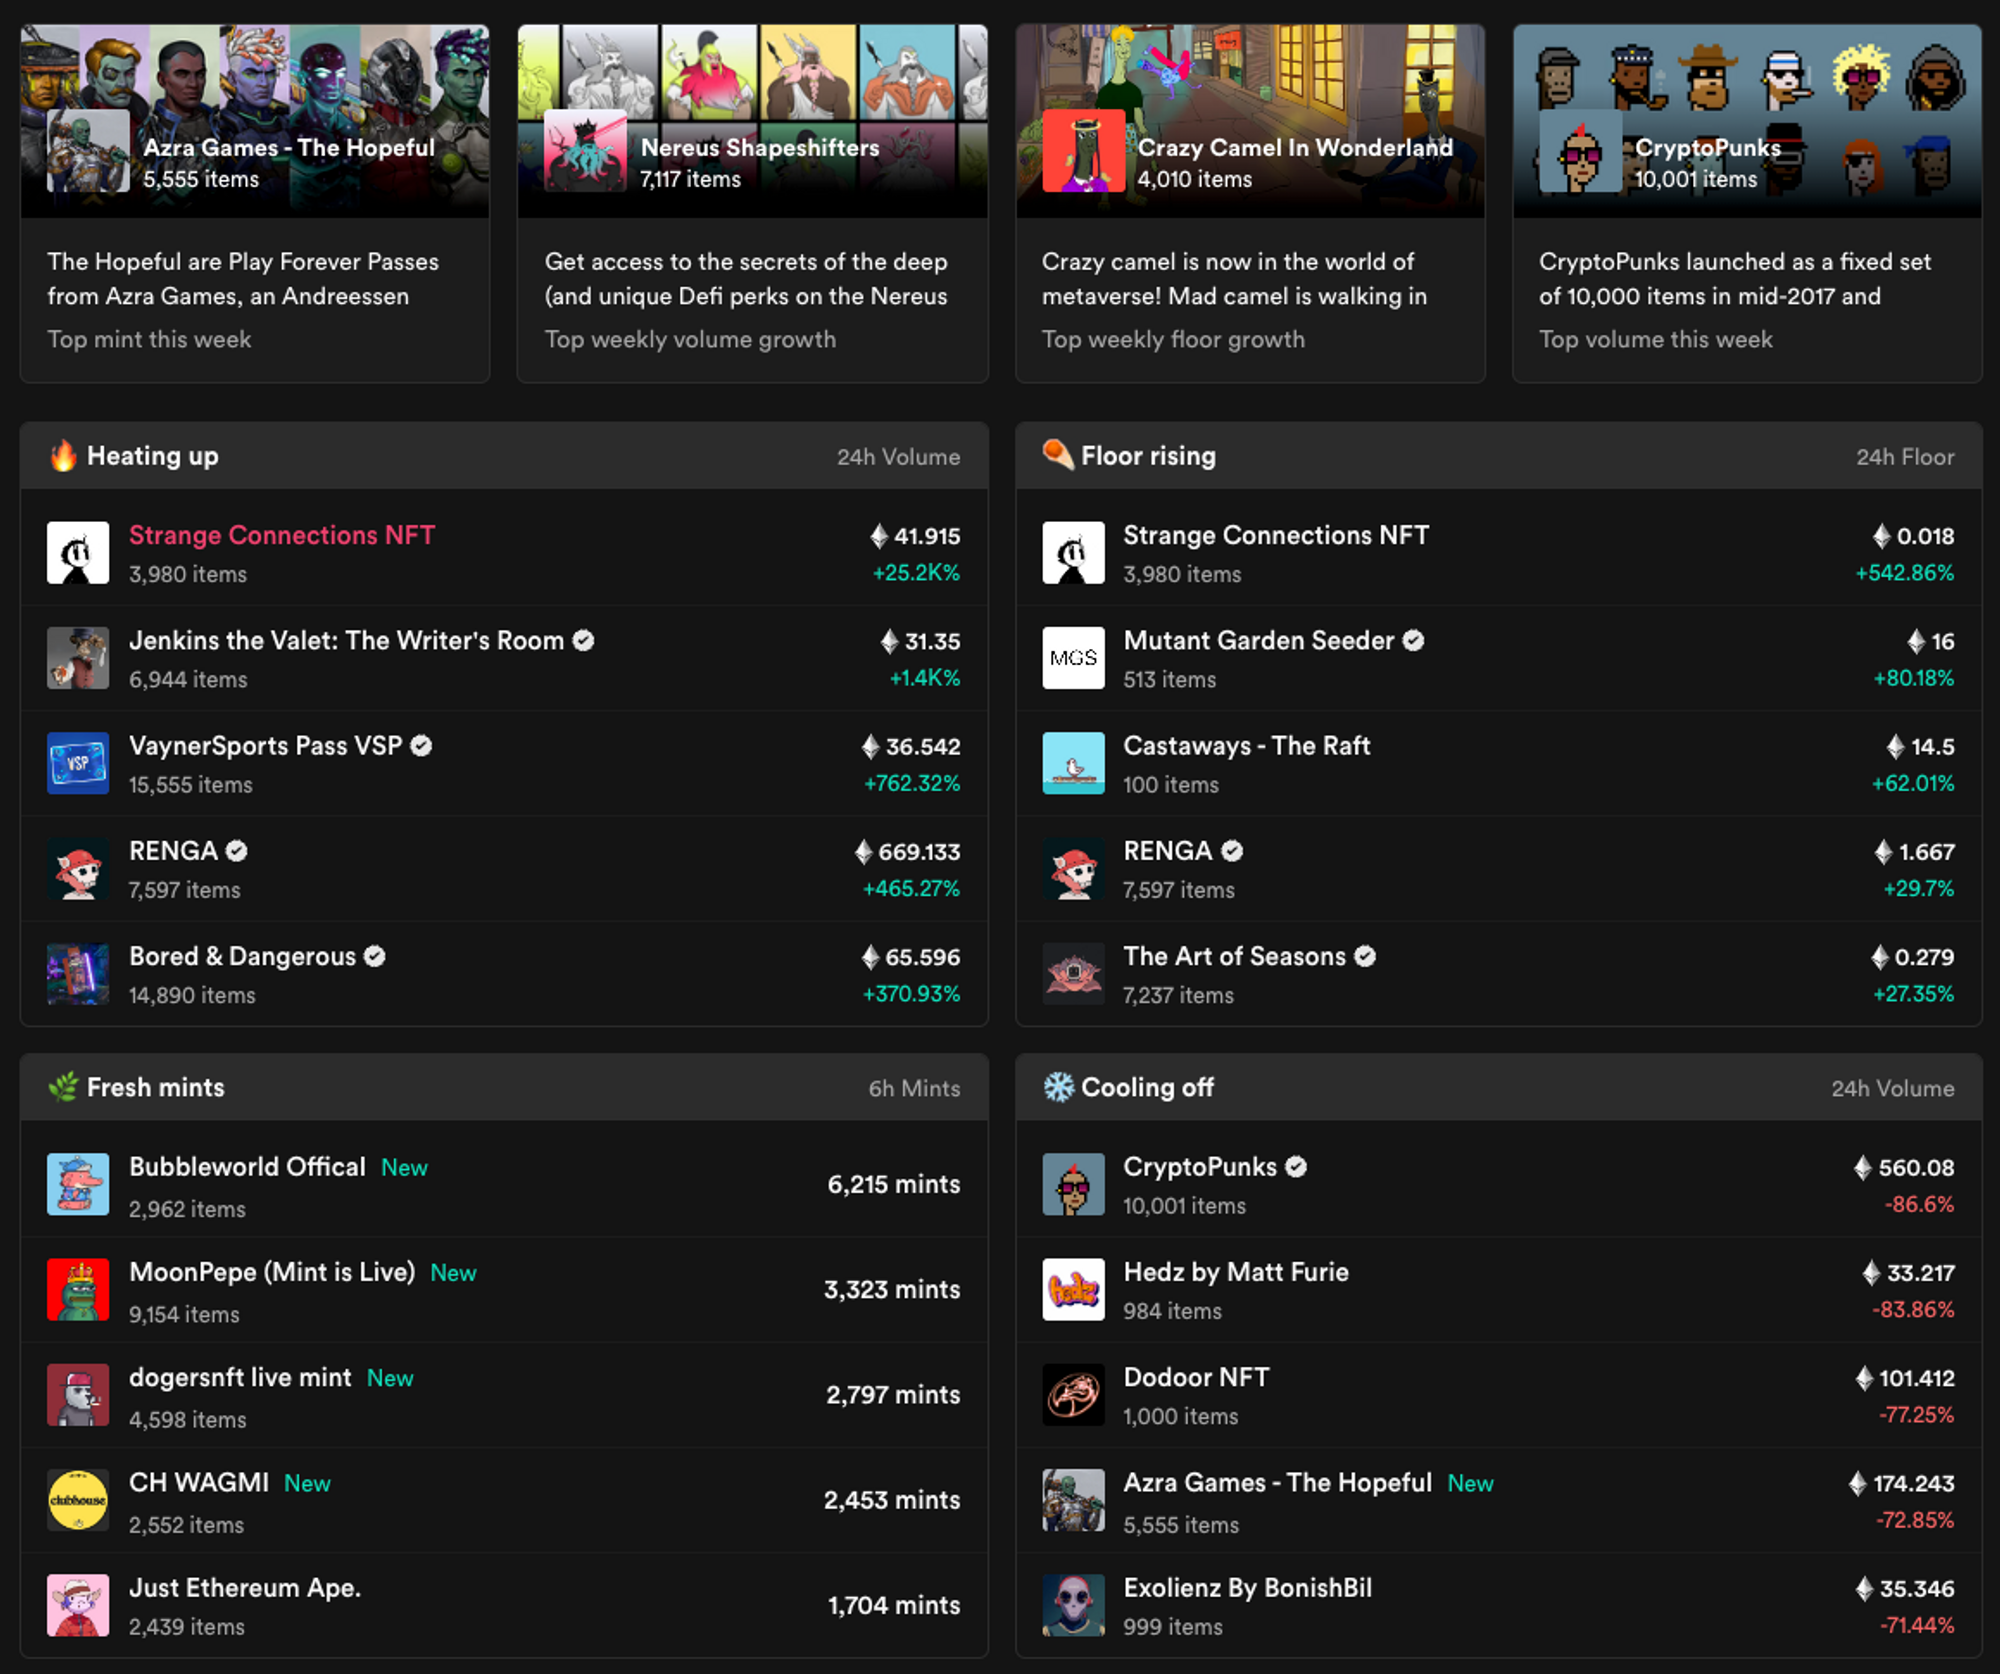This screenshot has height=1674, width=2000.
Task: Click the Floor rising section header
Action: coord(1499,456)
